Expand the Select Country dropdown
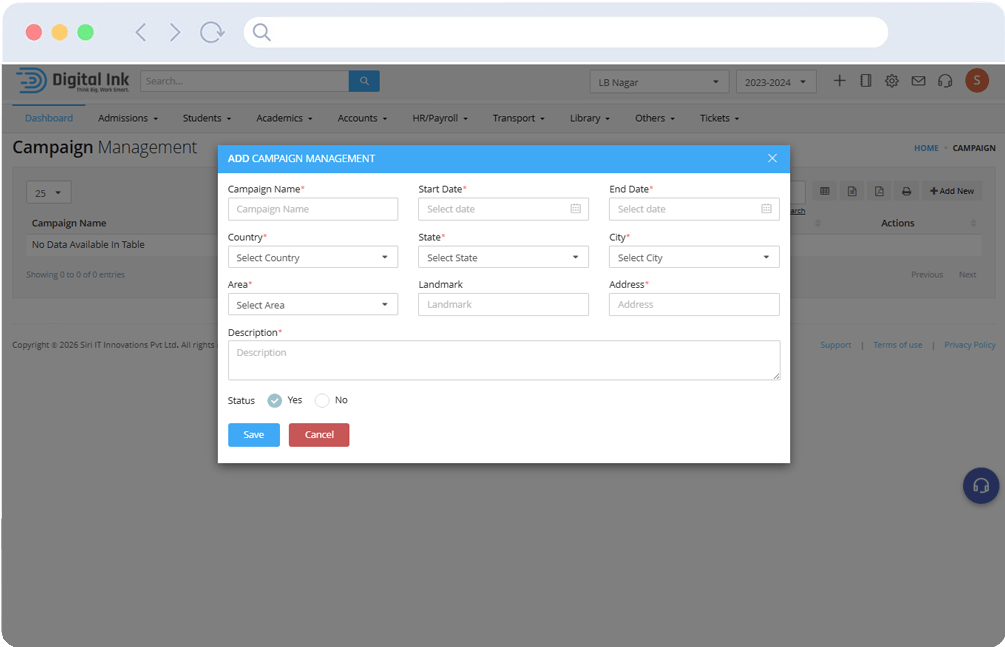 click(x=313, y=257)
